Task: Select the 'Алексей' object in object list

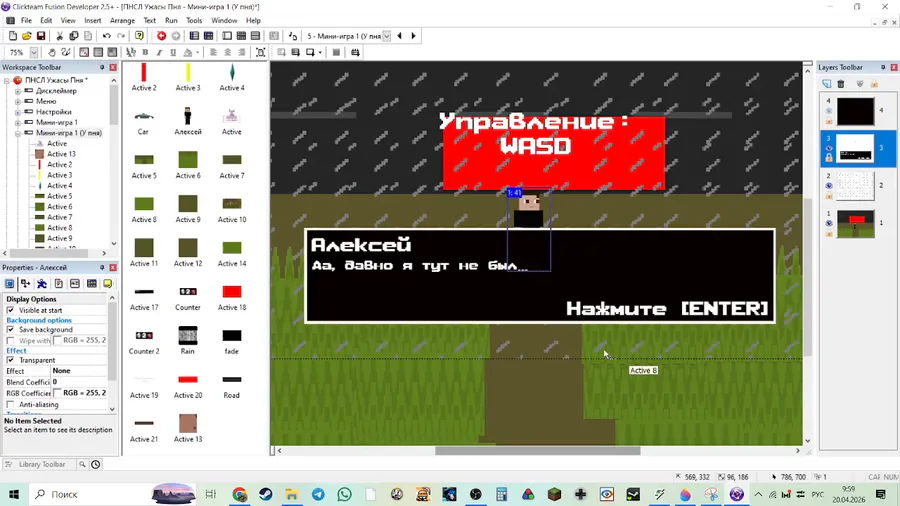Action: pyautogui.click(x=188, y=121)
